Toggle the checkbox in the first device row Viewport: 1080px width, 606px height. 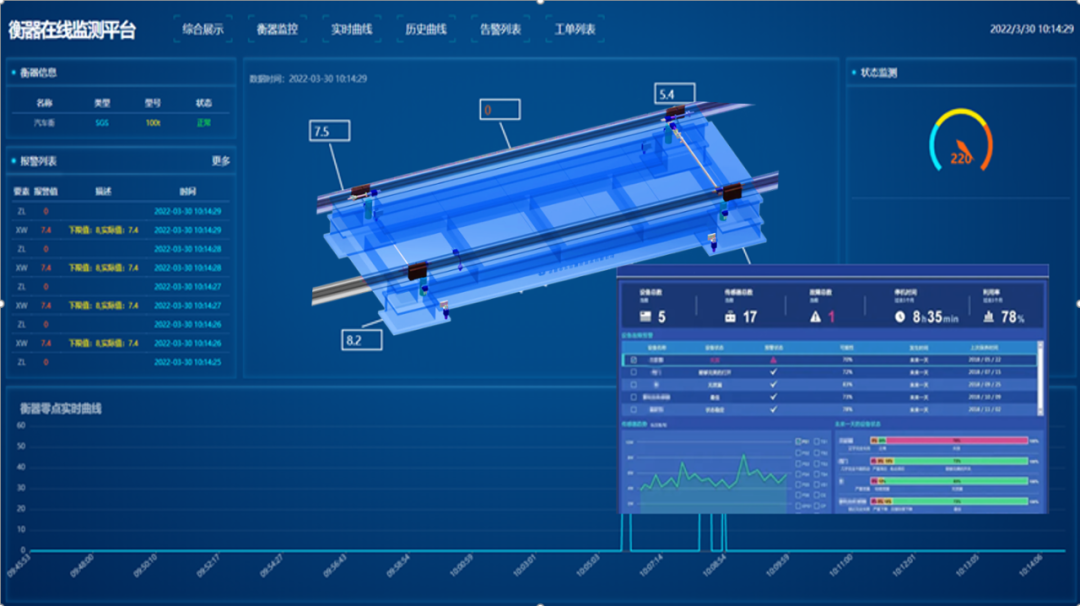[x=633, y=359]
